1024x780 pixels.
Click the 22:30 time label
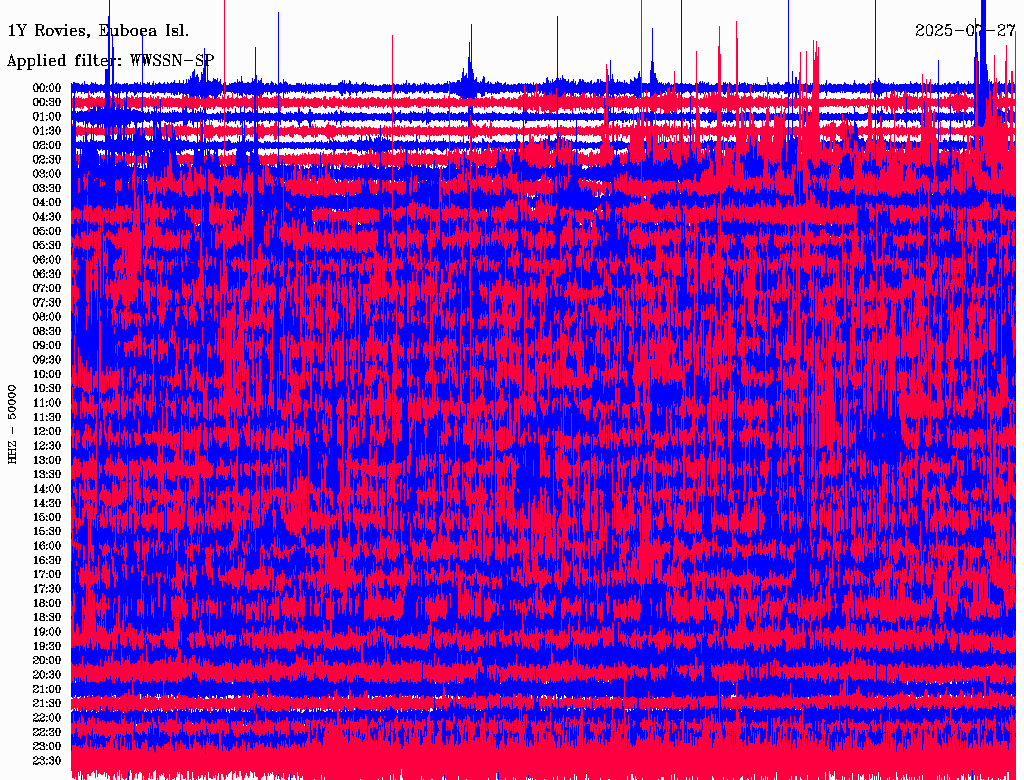(x=47, y=732)
